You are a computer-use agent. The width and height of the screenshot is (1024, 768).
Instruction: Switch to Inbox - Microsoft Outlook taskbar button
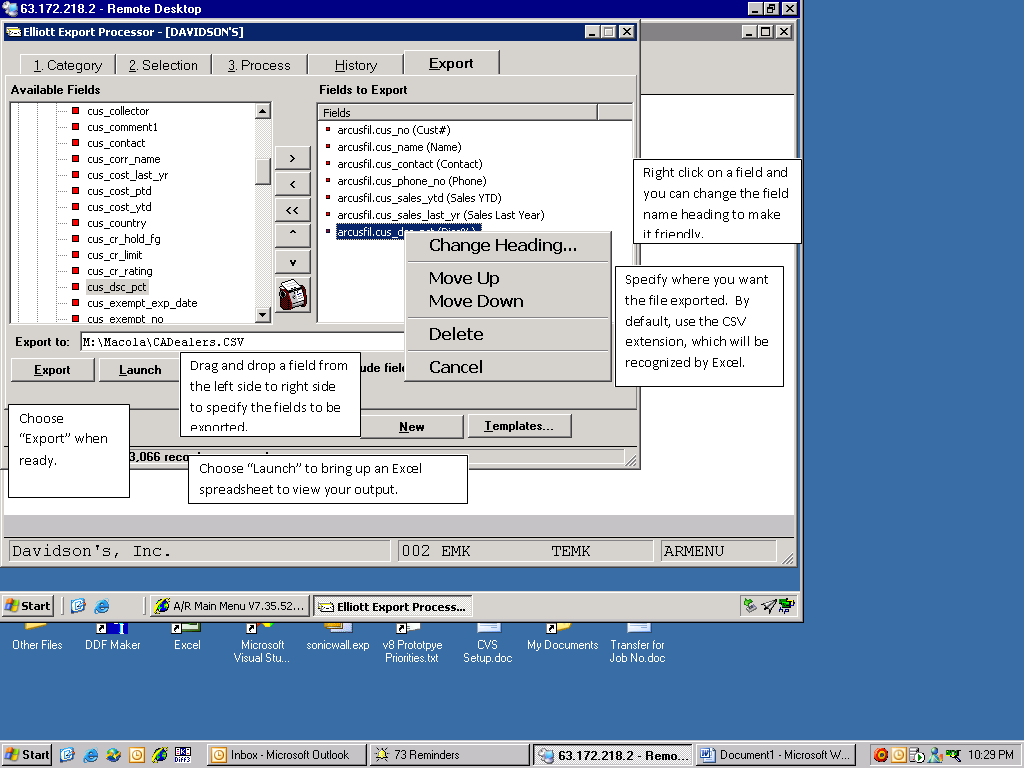click(287, 755)
